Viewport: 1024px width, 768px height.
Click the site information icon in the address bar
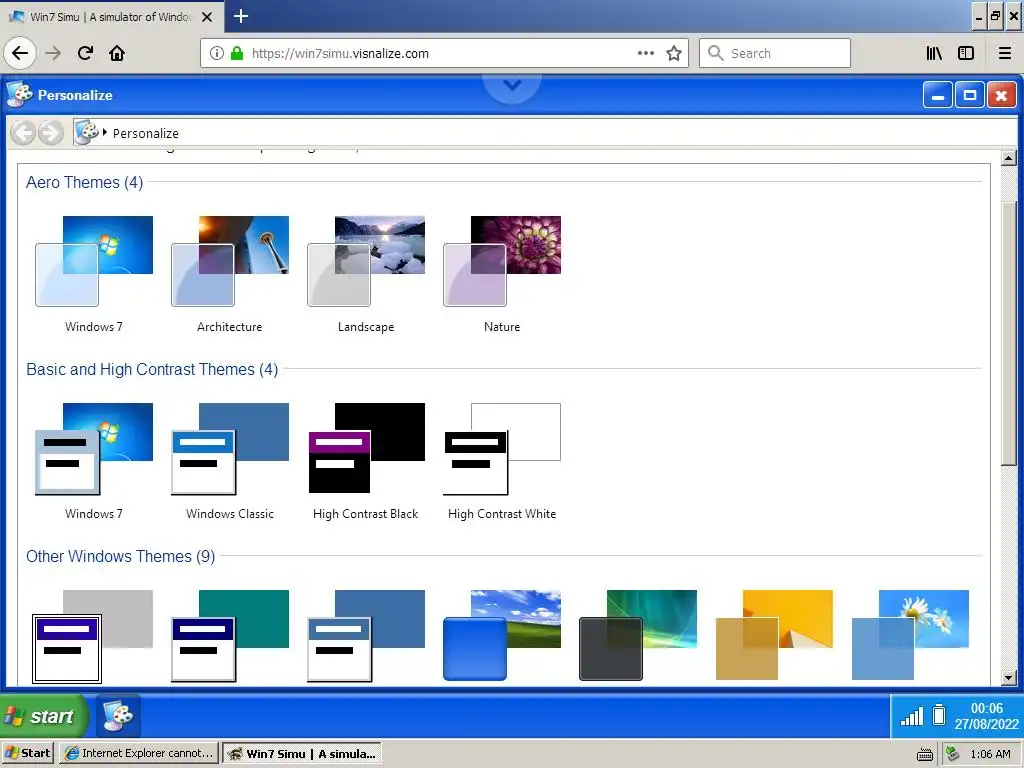point(217,53)
